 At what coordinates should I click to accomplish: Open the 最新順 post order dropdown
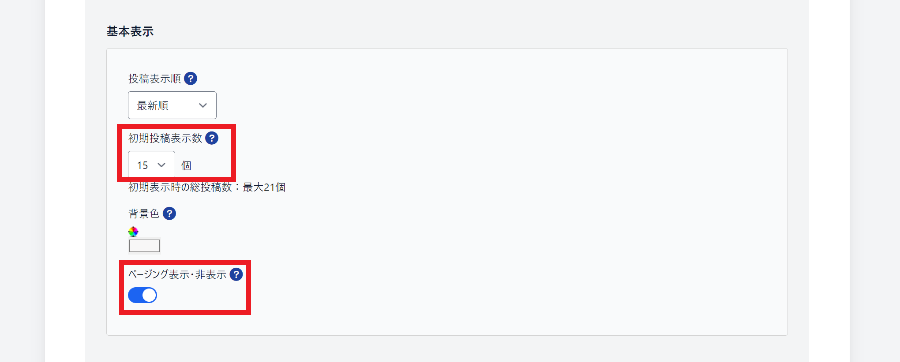tap(172, 106)
